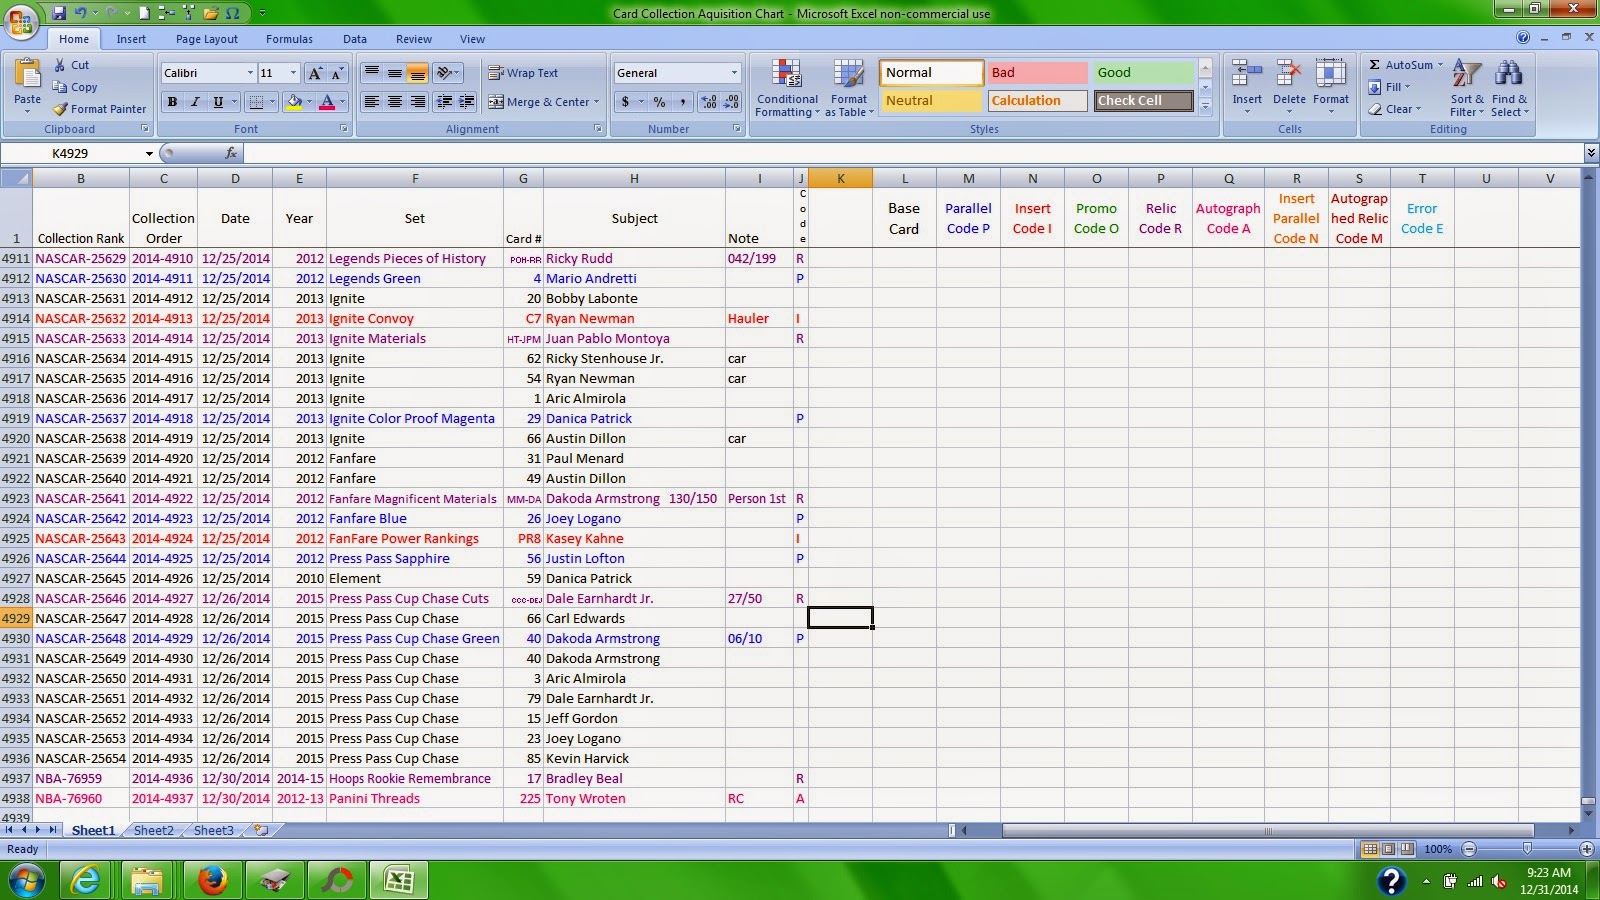Decrease the cell indent
The height and width of the screenshot is (900, 1600).
[444, 102]
